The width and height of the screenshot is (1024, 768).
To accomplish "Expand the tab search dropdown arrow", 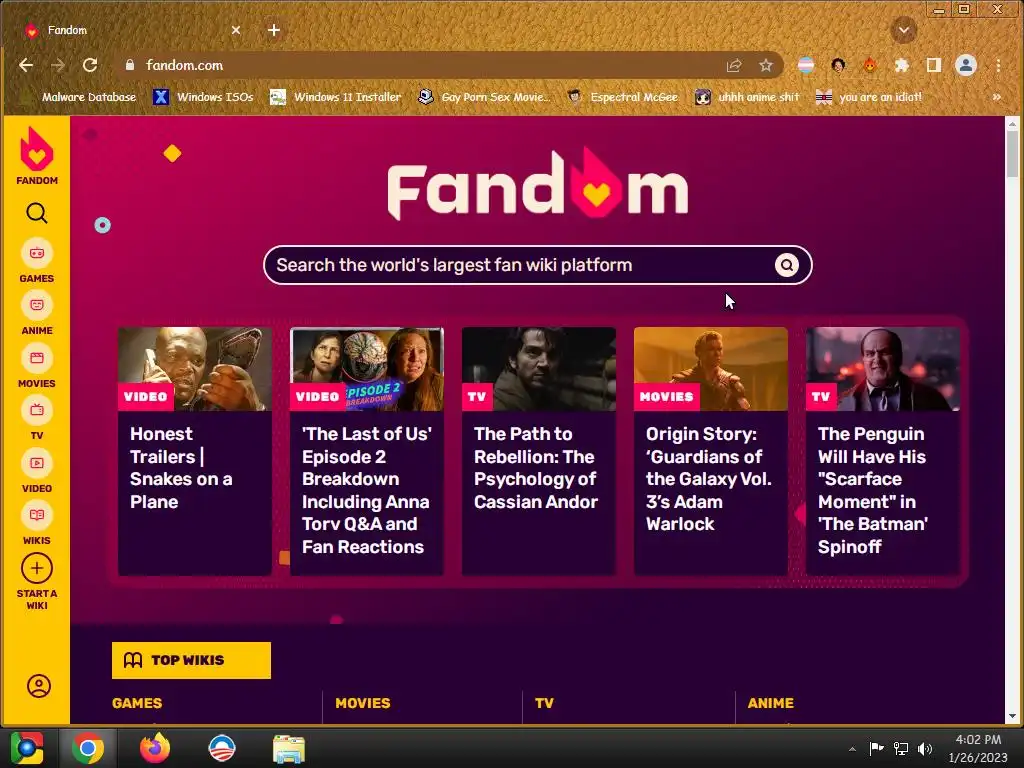I will pos(904,30).
